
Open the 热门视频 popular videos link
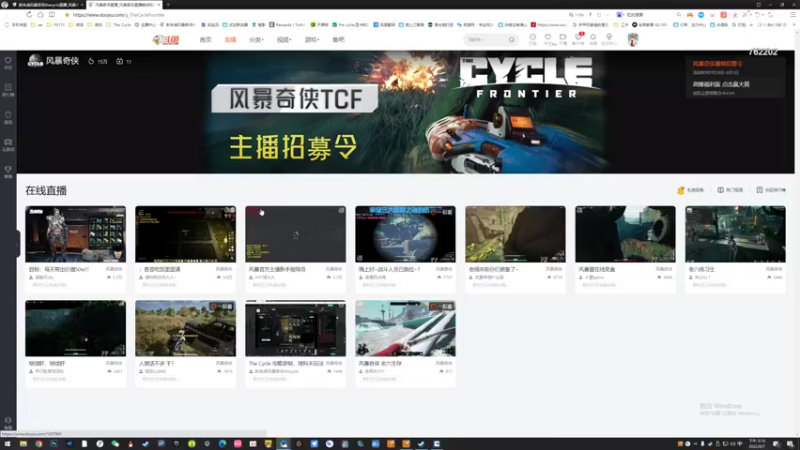pyautogui.click(x=730, y=190)
